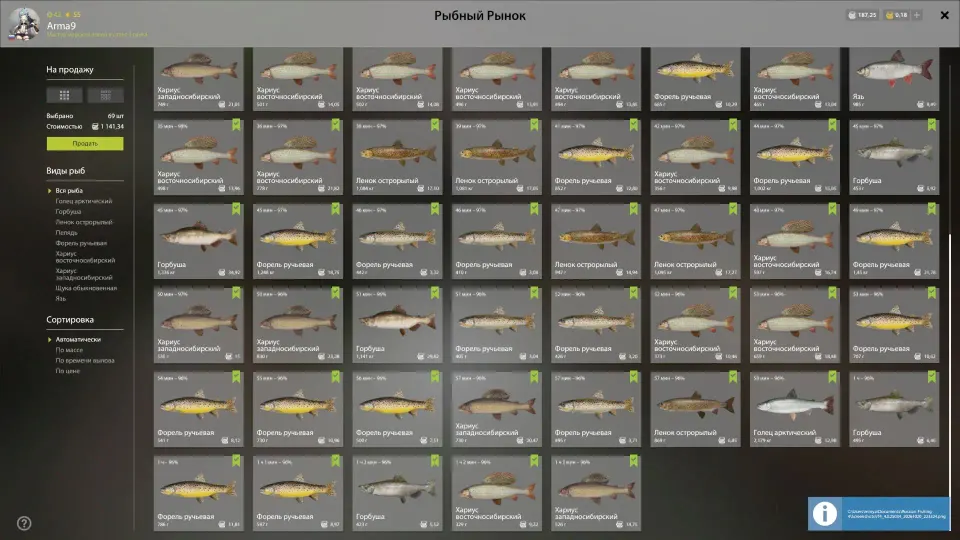Click the На продажу heading
The height and width of the screenshot is (540, 960).
(70, 69)
